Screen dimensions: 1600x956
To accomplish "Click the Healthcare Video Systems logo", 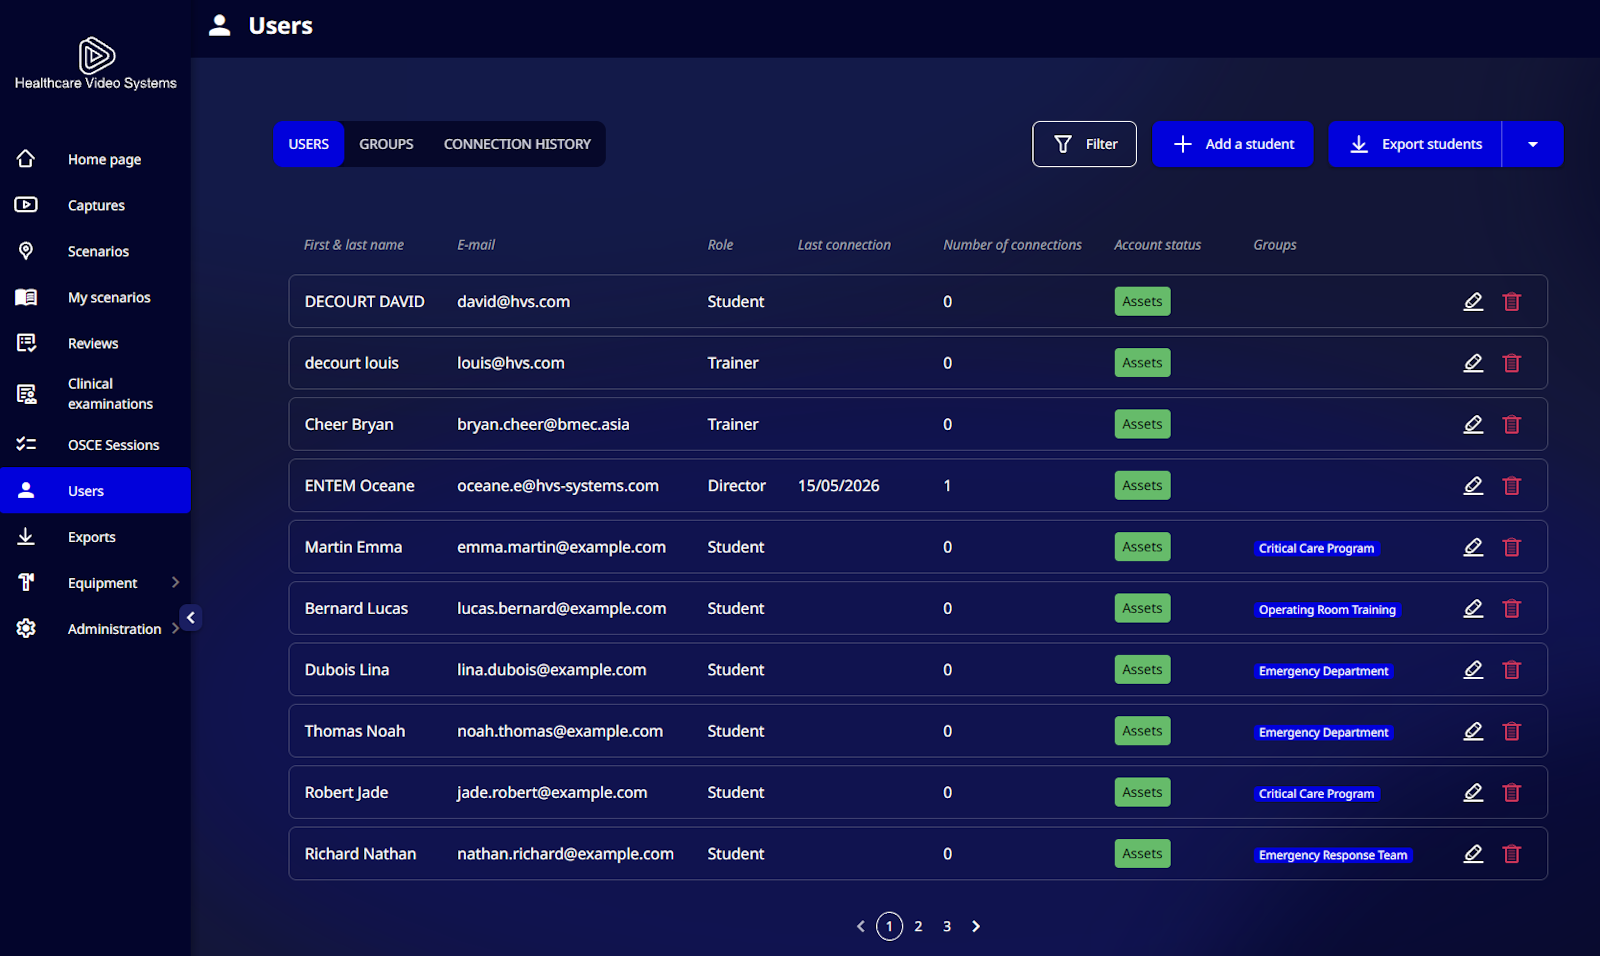I will point(96,64).
